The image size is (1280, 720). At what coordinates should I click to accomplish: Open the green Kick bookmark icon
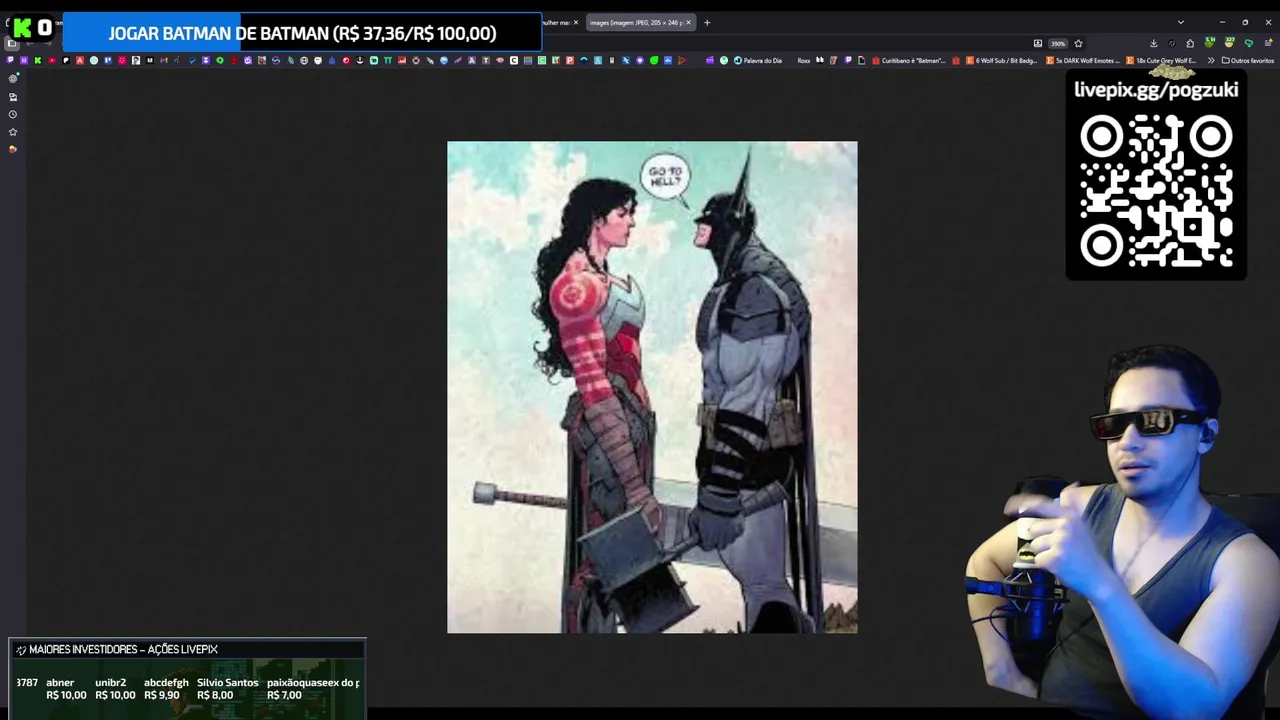38,60
